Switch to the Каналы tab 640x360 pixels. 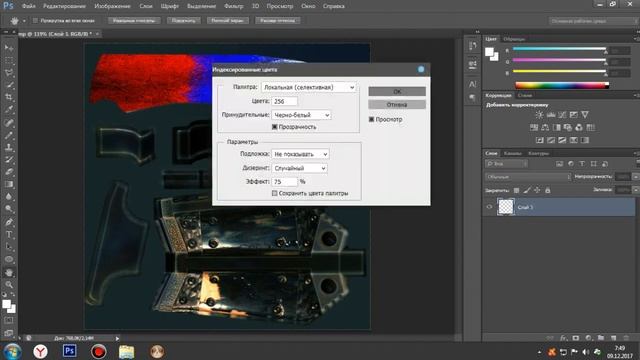(x=513, y=153)
